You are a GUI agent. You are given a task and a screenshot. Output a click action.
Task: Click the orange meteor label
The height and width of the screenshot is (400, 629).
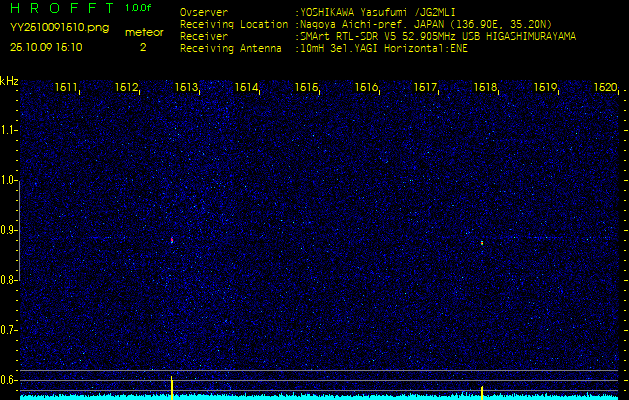point(142,32)
